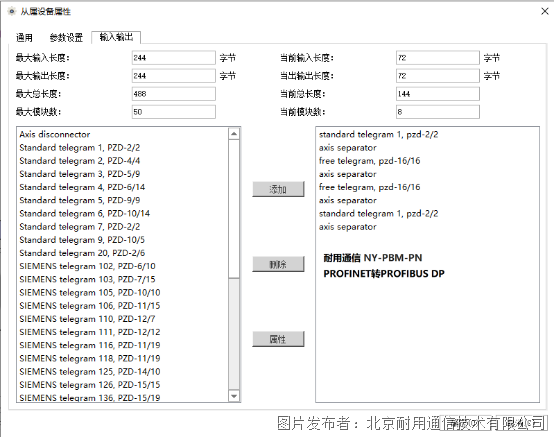Click the scrollbar down arrow in module list
The width and height of the screenshot is (554, 437).
pos(234,396)
